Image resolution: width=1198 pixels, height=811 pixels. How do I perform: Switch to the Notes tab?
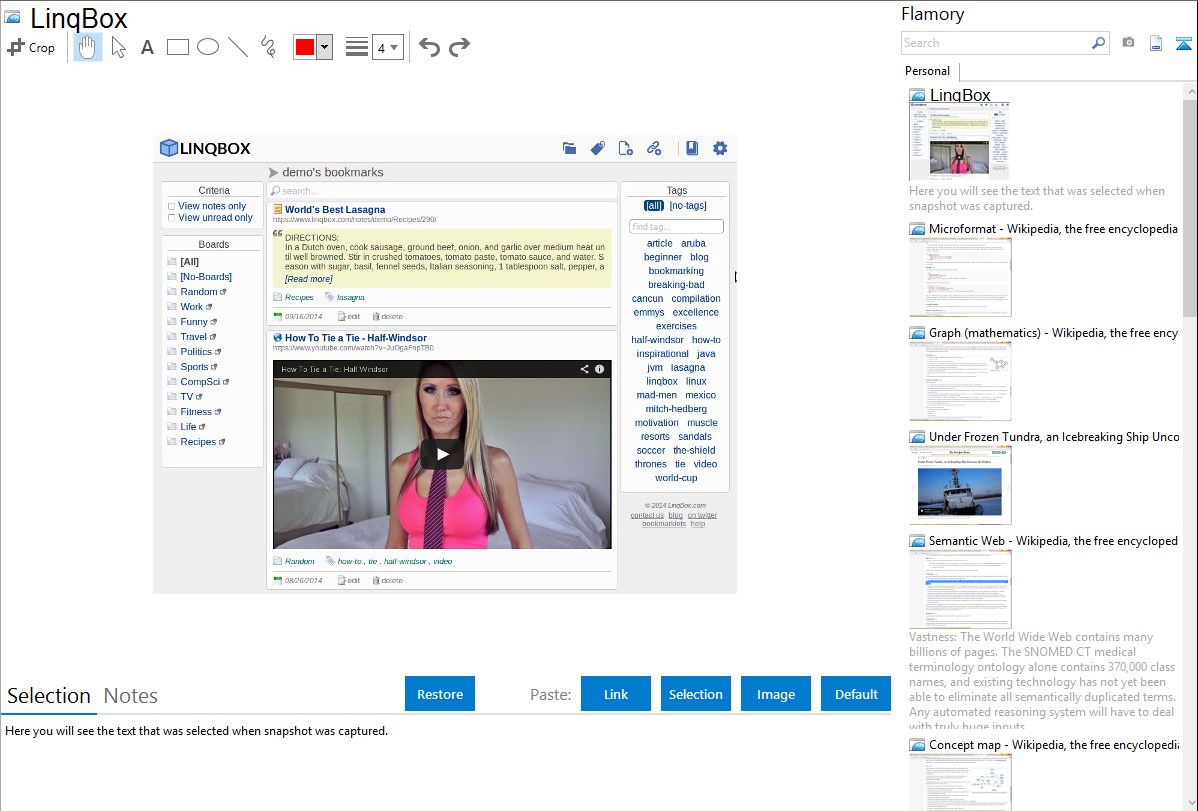(131, 696)
